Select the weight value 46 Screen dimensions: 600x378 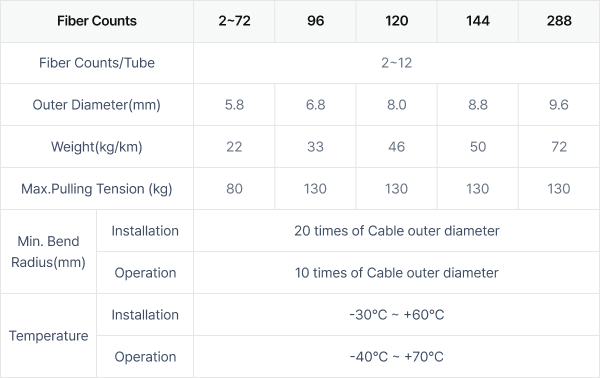[x=396, y=147]
